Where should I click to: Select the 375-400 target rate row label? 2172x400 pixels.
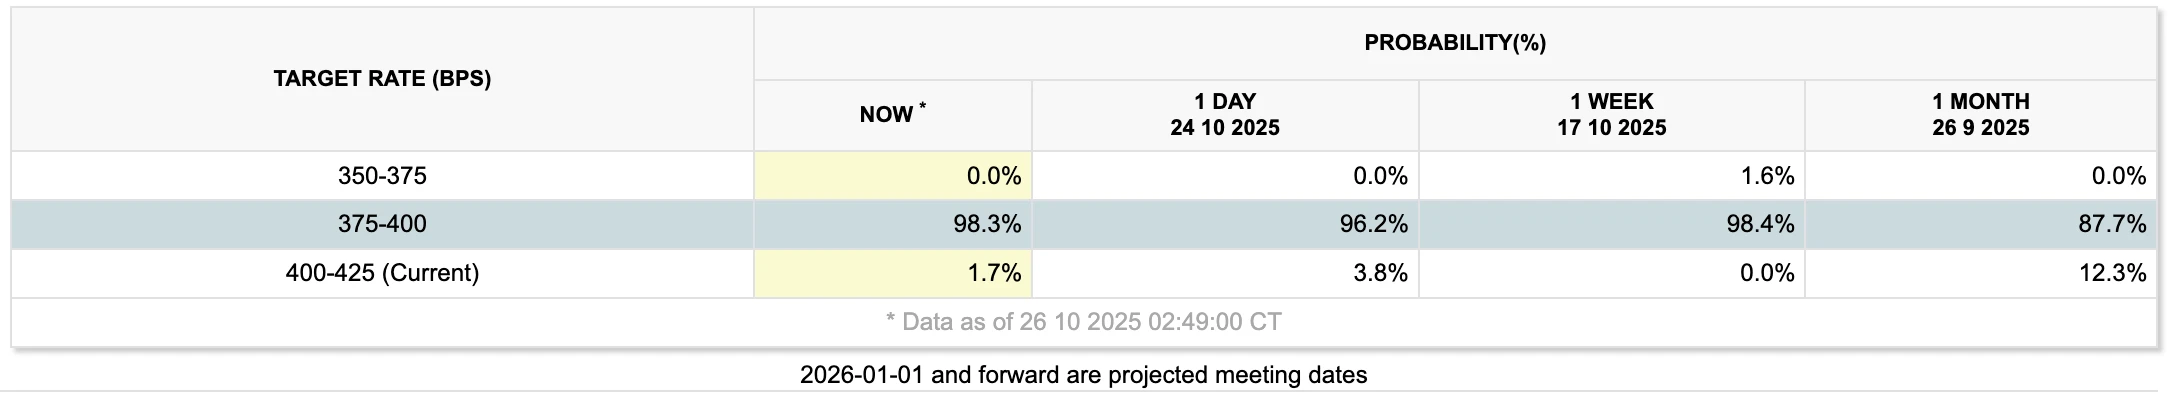(x=382, y=224)
